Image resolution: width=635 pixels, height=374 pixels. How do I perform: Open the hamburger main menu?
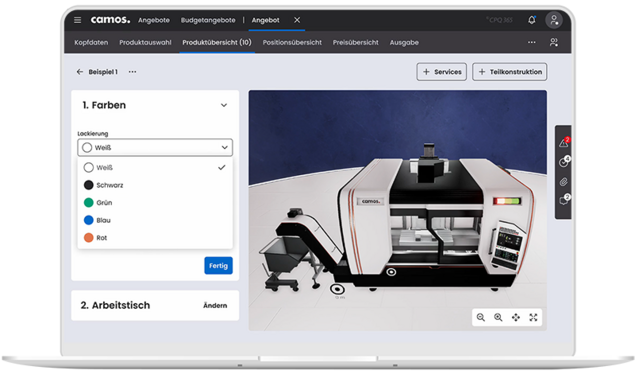(x=77, y=20)
